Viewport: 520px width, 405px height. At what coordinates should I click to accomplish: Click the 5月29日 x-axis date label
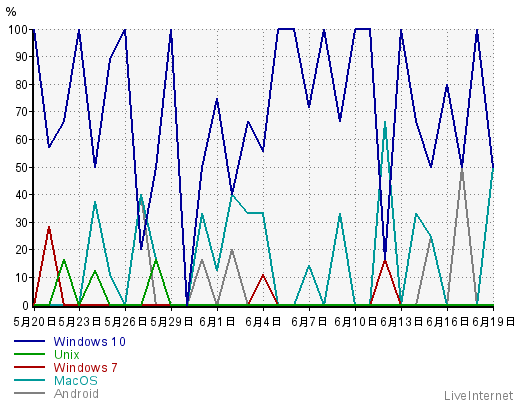click(171, 322)
